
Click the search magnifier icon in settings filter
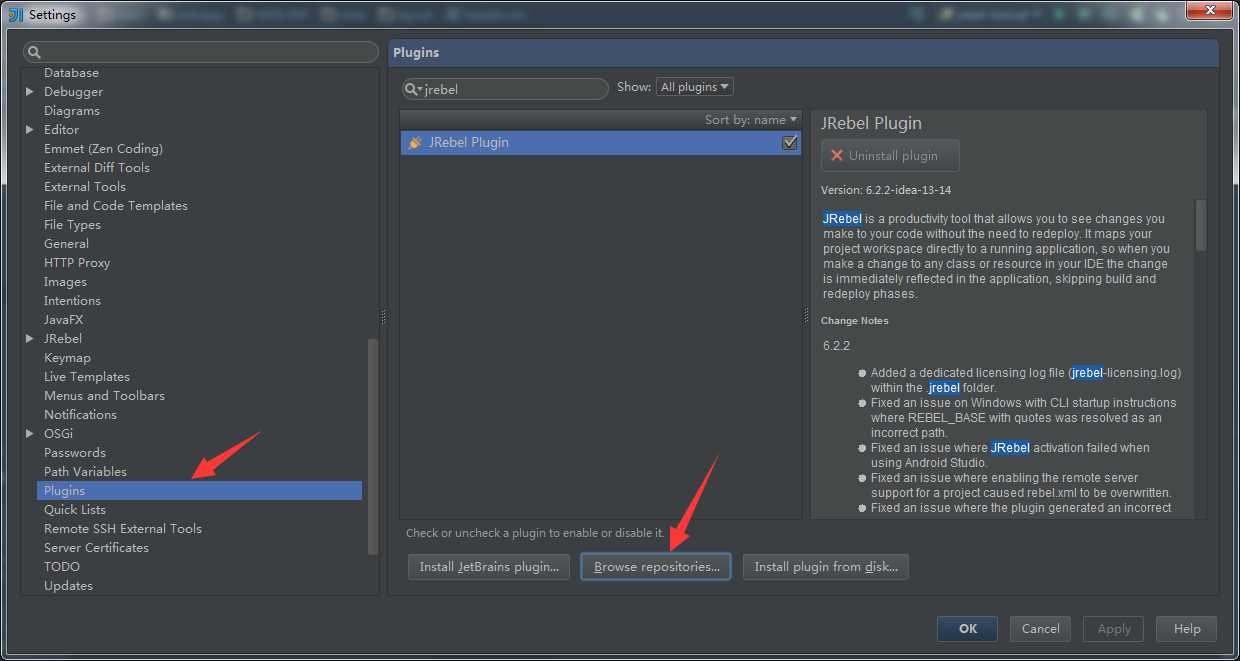point(33,52)
